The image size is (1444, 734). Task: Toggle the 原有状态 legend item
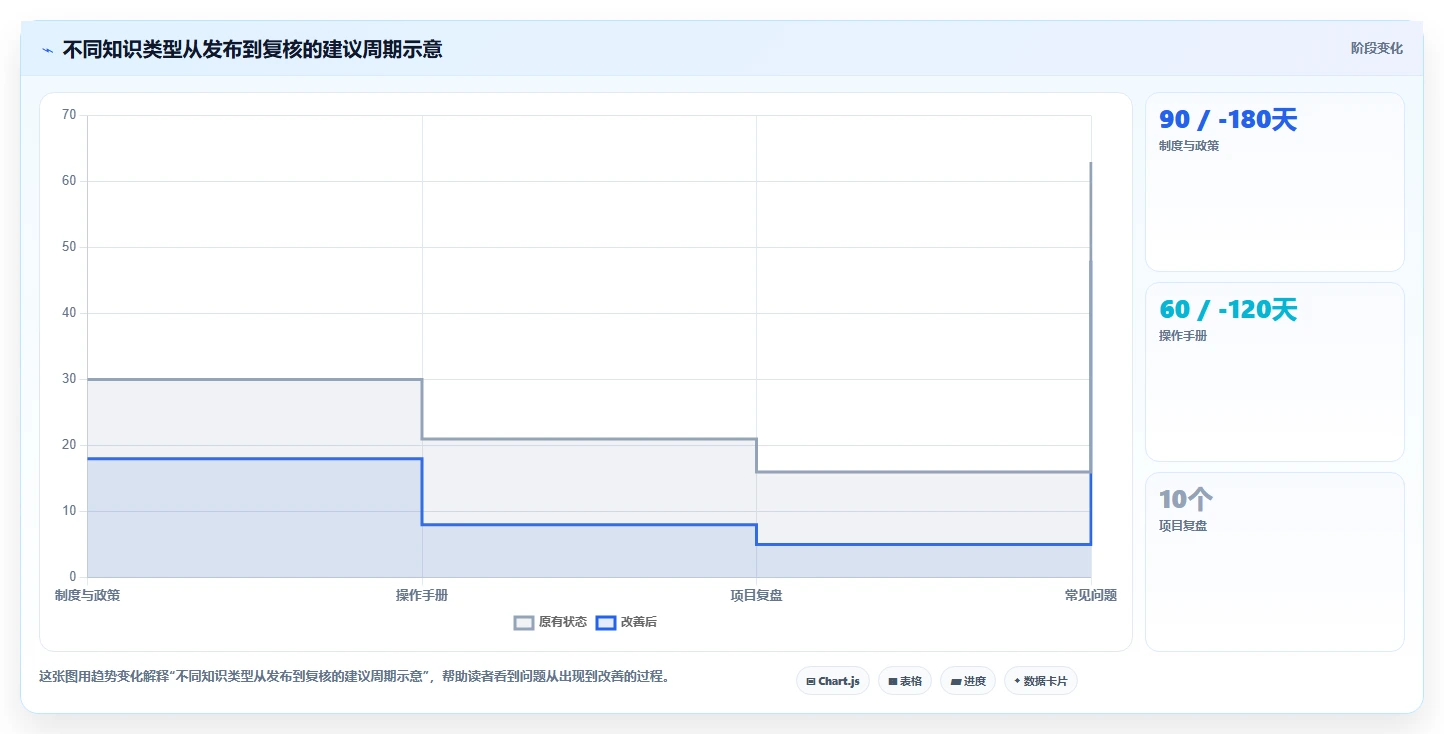(550, 622)
